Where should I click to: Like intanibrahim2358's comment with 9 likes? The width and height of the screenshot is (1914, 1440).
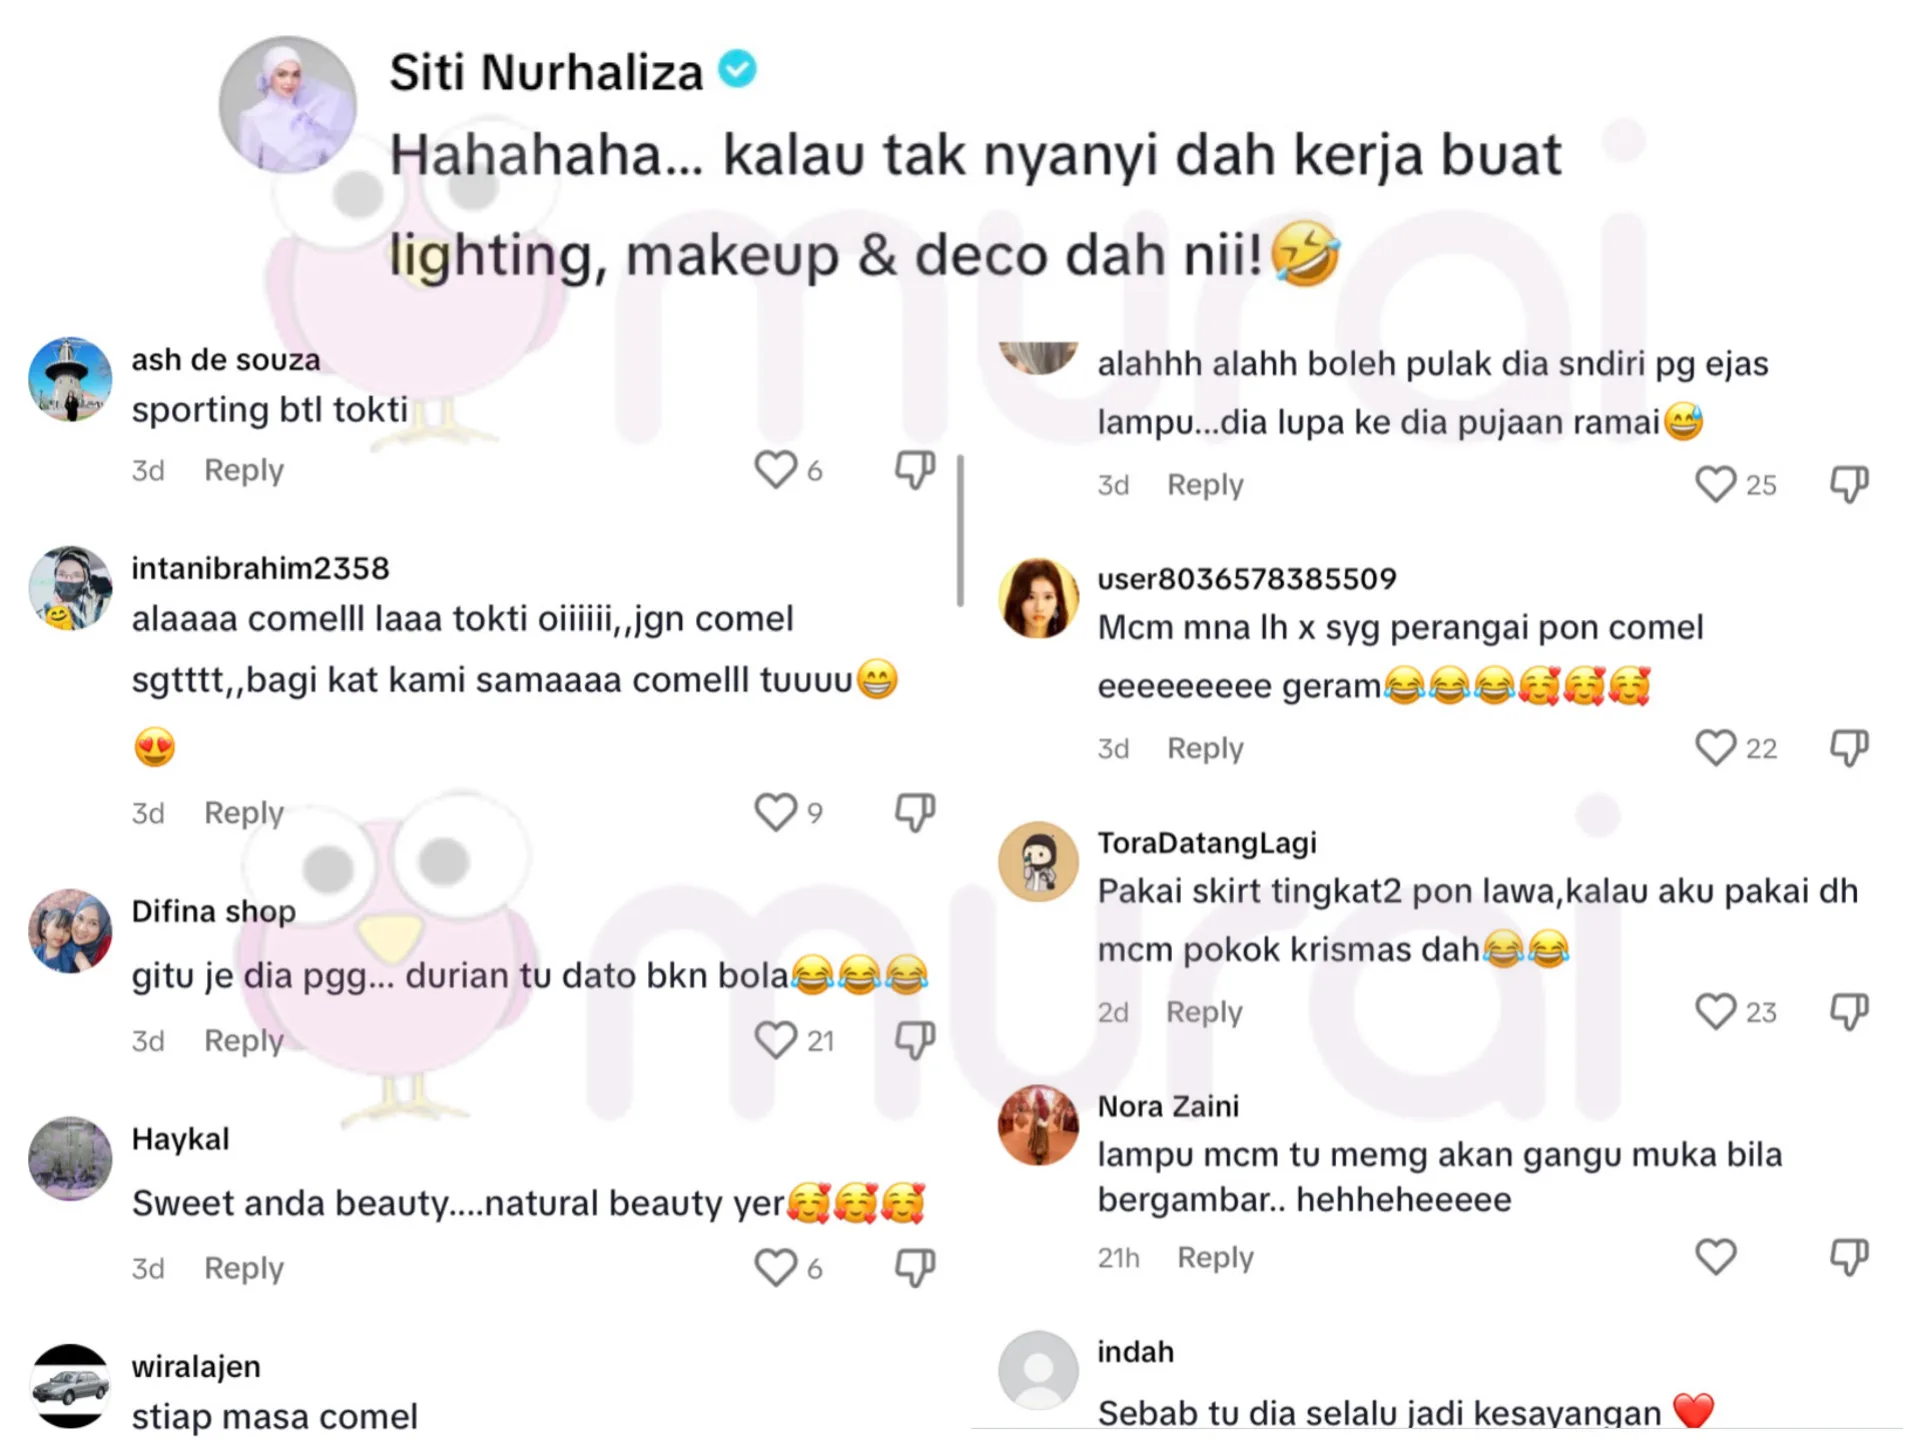pos(775,812)
